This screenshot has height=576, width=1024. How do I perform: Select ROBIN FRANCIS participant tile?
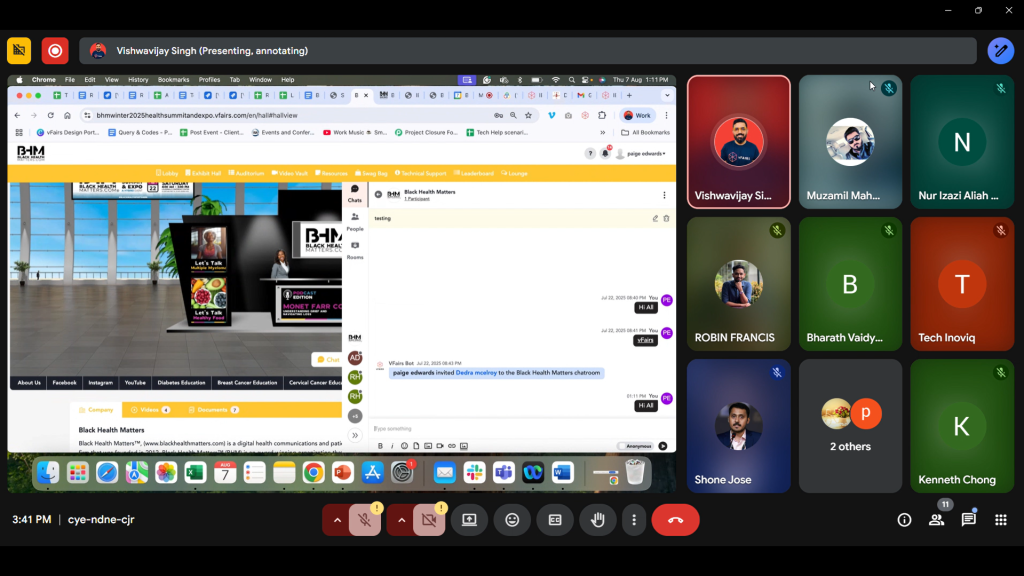click(739, 284)
